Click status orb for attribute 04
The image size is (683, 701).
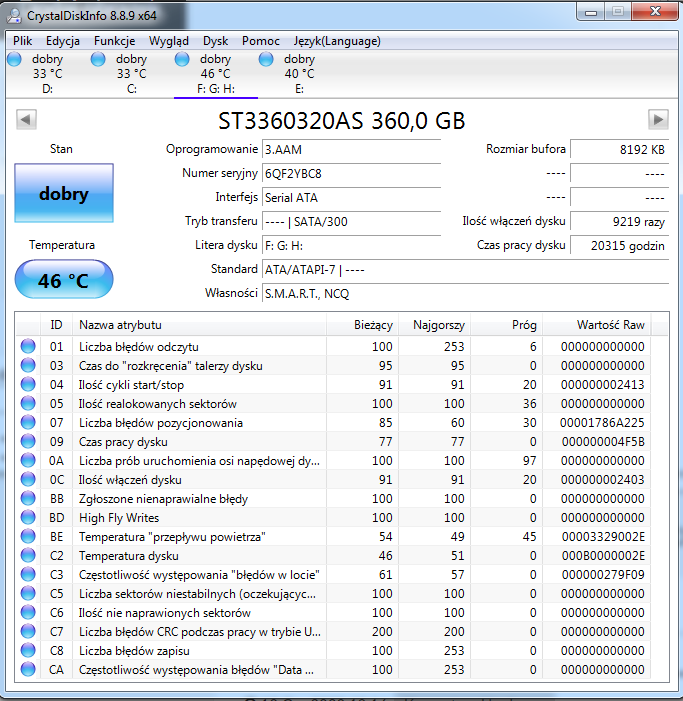(28, 384)
